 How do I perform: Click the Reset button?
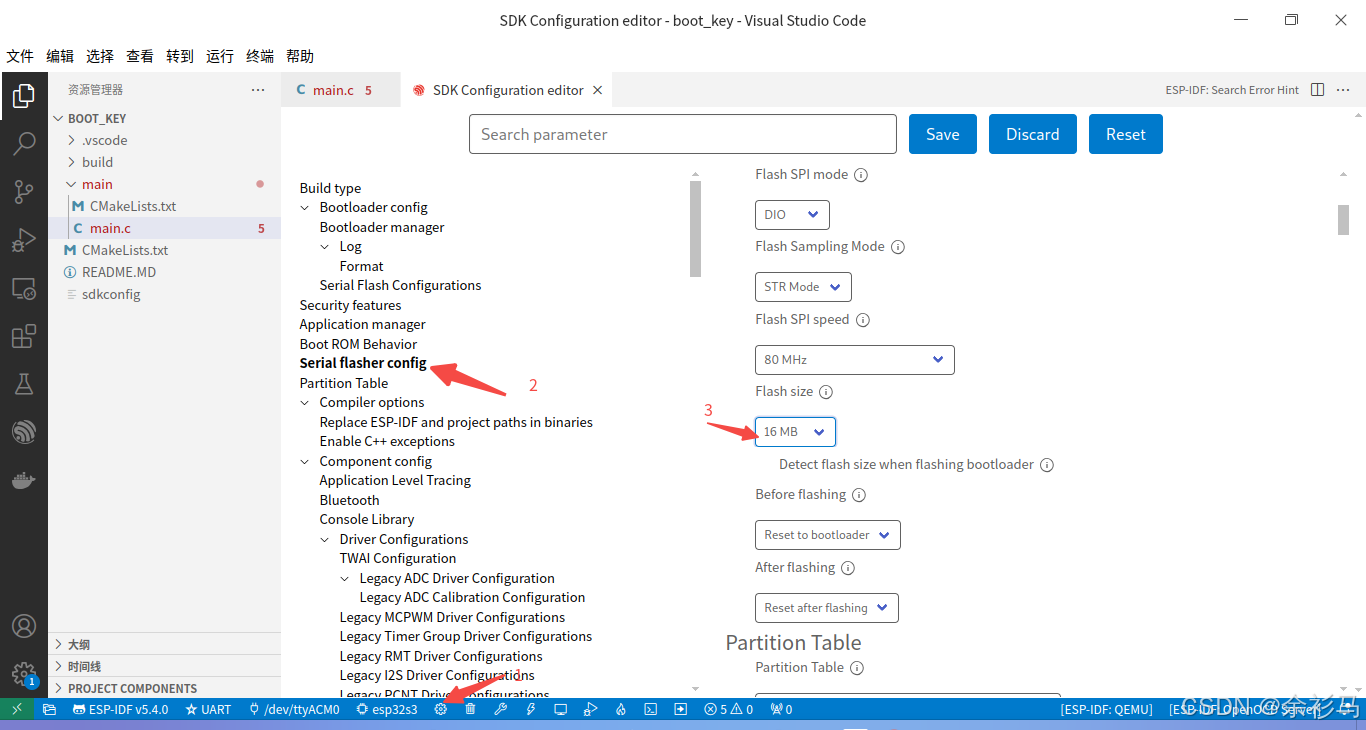tap(1126, 134)
